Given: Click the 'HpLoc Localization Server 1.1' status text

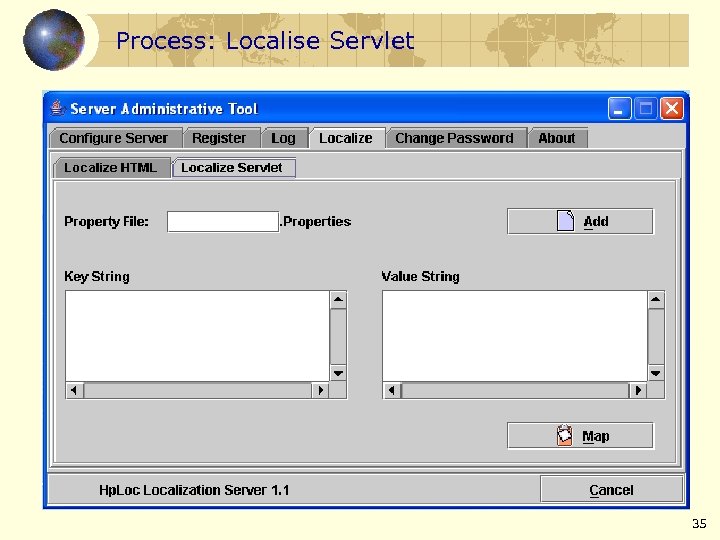Looking at the screenshot, I should click(x=194, y=490).
